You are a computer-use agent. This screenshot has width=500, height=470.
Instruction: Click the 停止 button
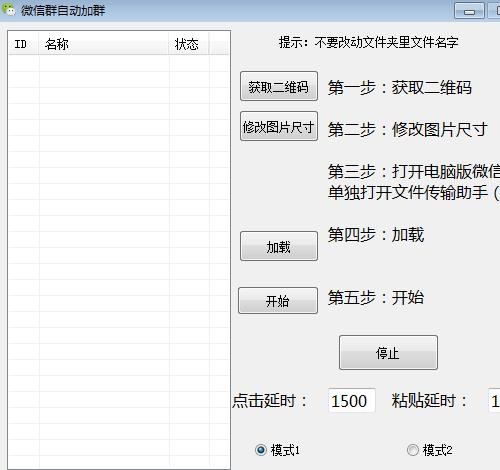(x=388, y=352)
